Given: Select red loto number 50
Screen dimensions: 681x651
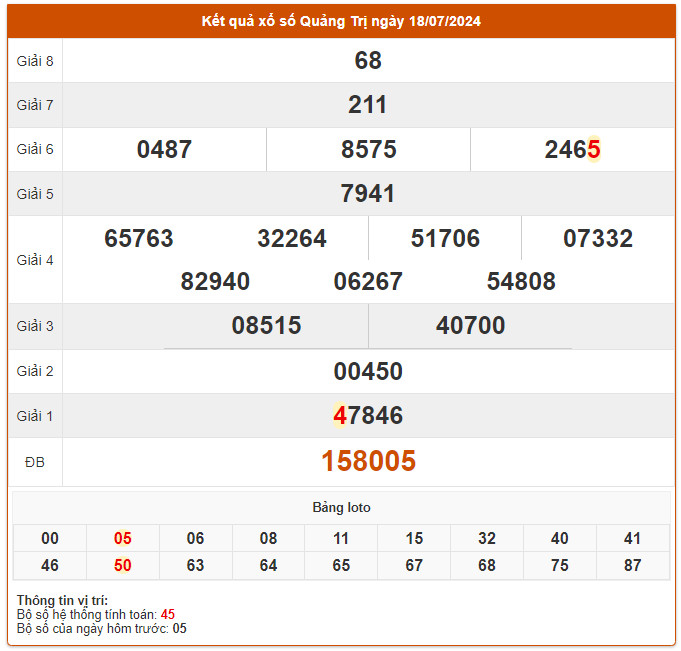Looking at the screenshot, I should pyautogui.click(x=123, y=566).
